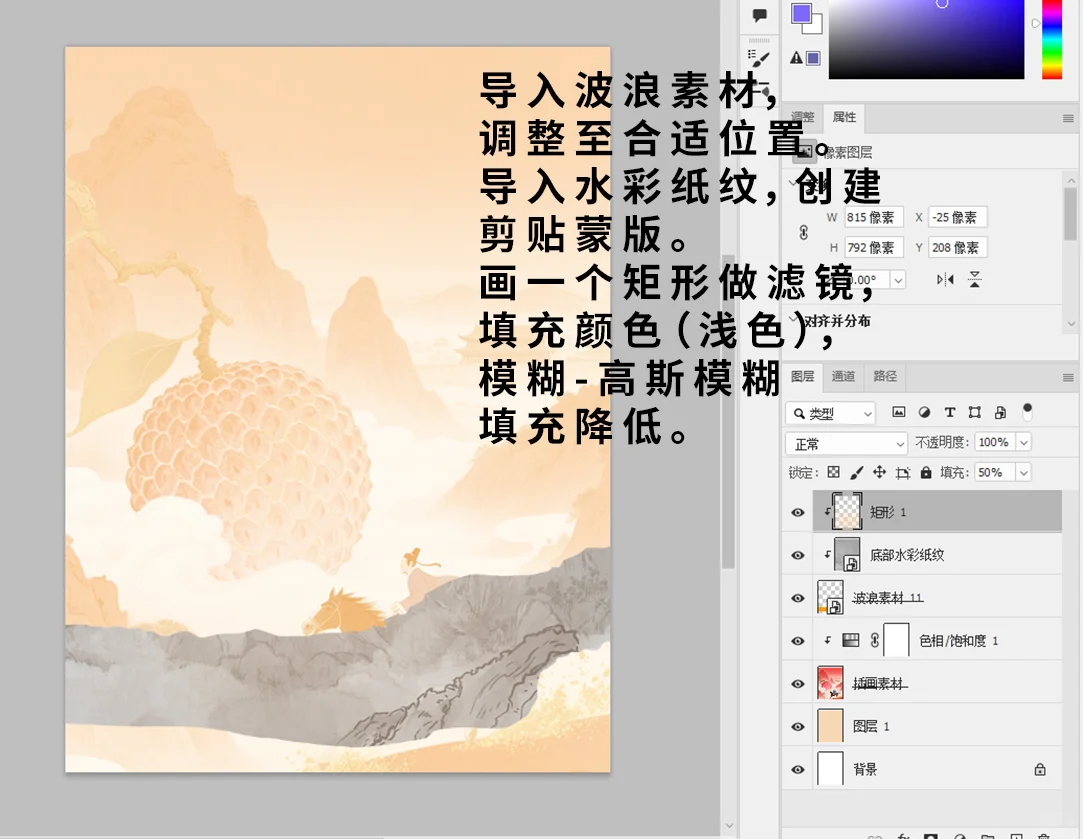Image resolution: width=1083 pixels, height=839 pixels.
Task: Click the mask link chain on 色相/饱和度 1
Action: [x=874, y=640]
